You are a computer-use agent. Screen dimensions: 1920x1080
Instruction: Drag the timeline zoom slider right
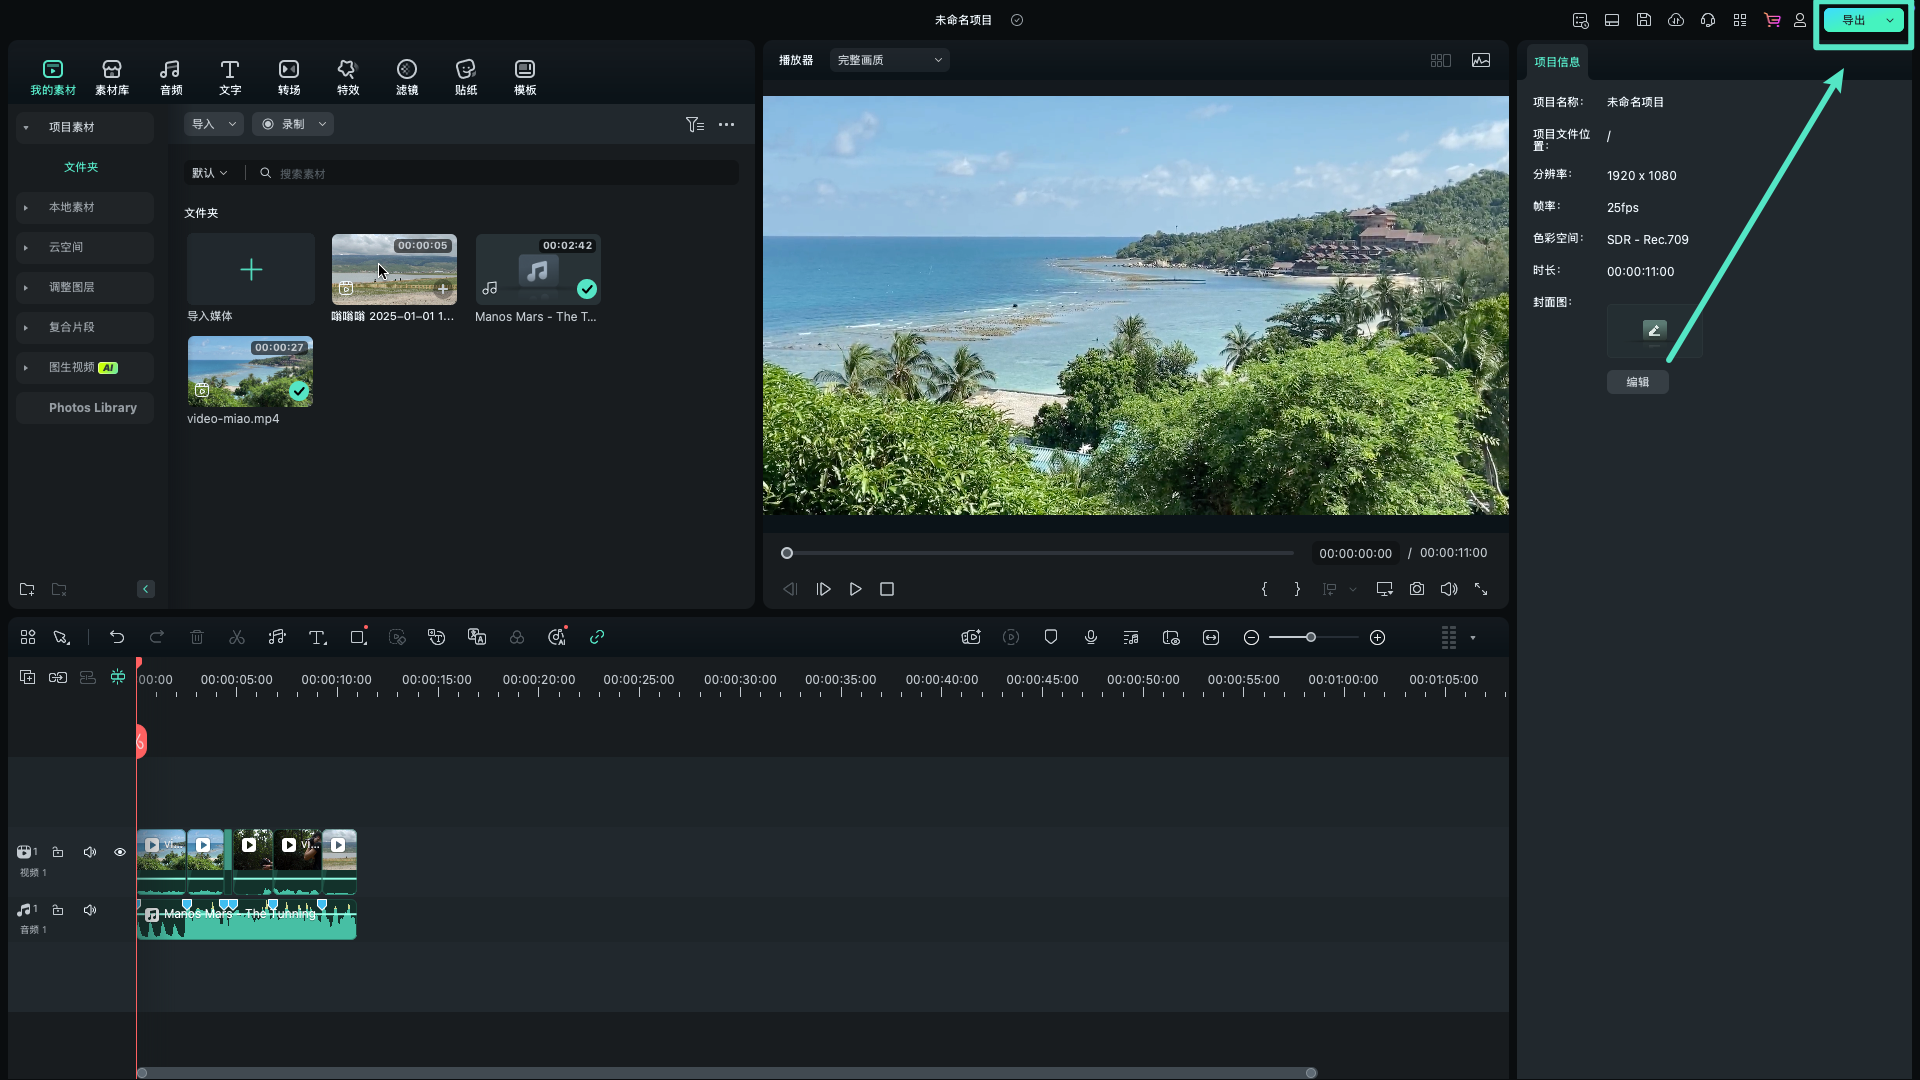click(1309, 638)
